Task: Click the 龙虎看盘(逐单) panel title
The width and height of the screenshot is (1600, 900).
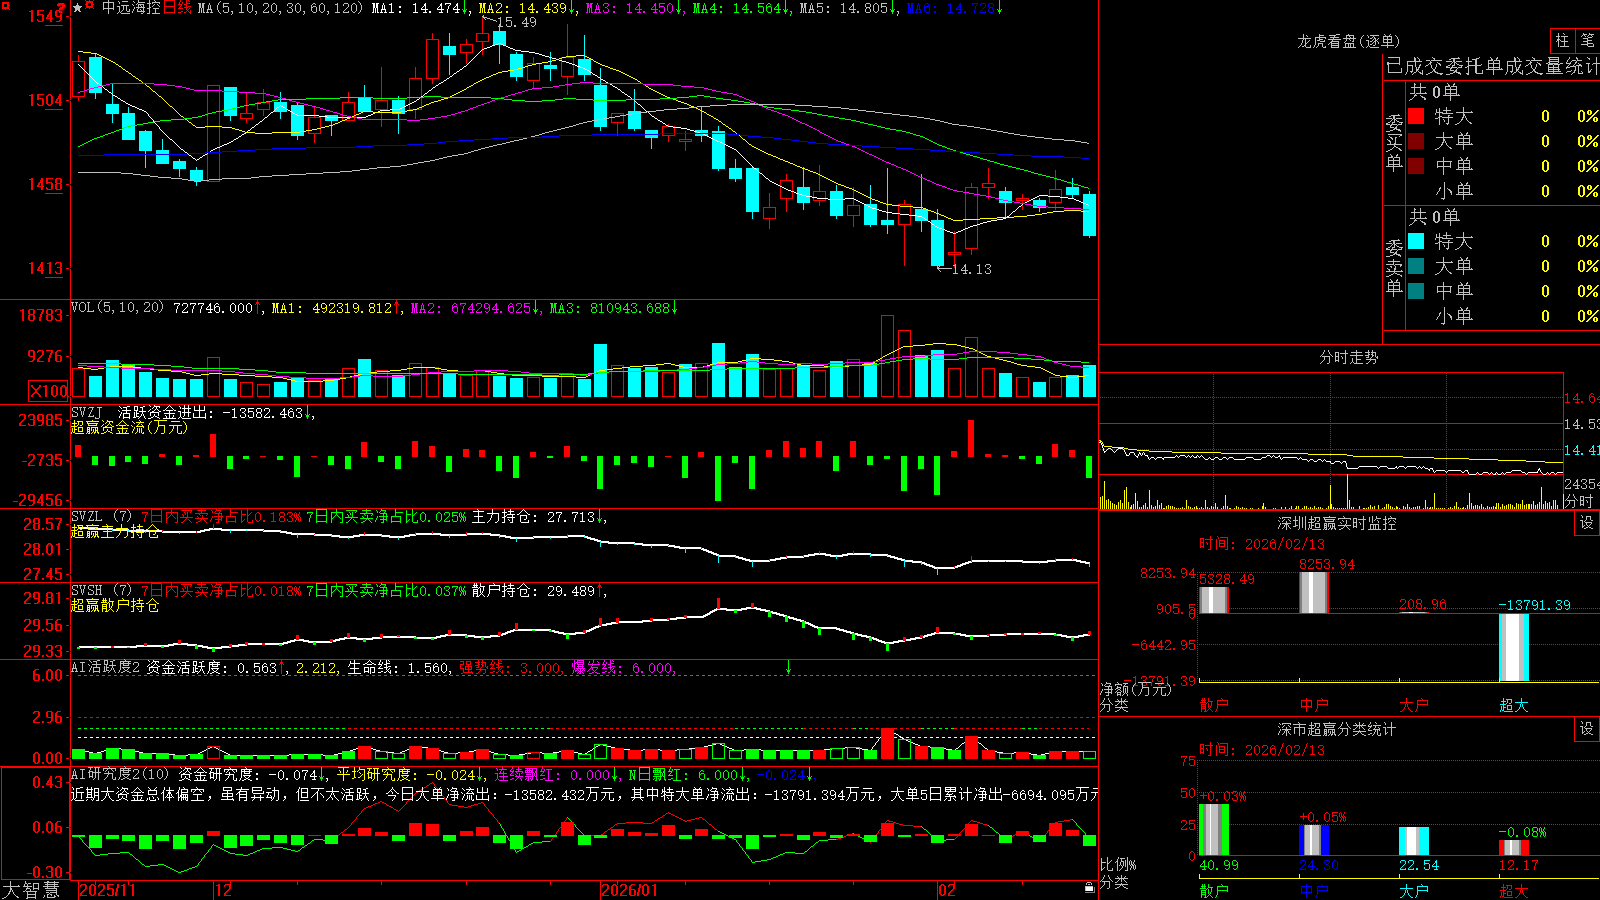Action: pos(1348,41)
